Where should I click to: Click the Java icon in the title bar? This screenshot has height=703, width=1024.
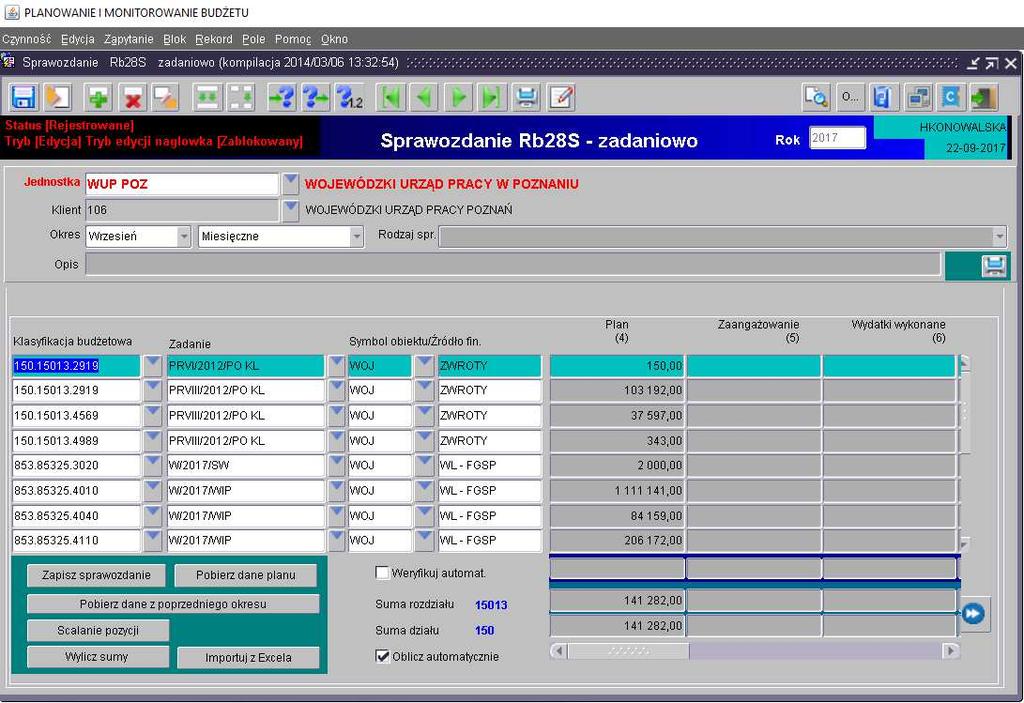12,12
